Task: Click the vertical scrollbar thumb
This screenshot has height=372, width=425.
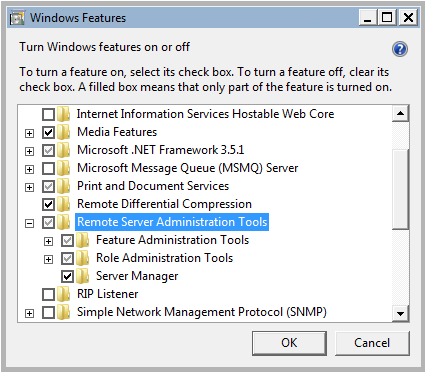Action: 400,189
